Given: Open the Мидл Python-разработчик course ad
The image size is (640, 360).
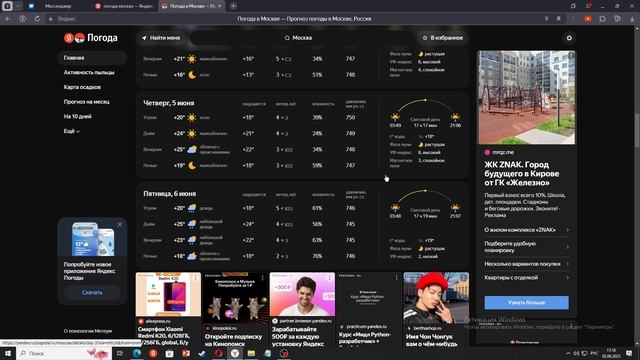Looking at the screenshot, I should pyautogui.click(x=369, y=309).
